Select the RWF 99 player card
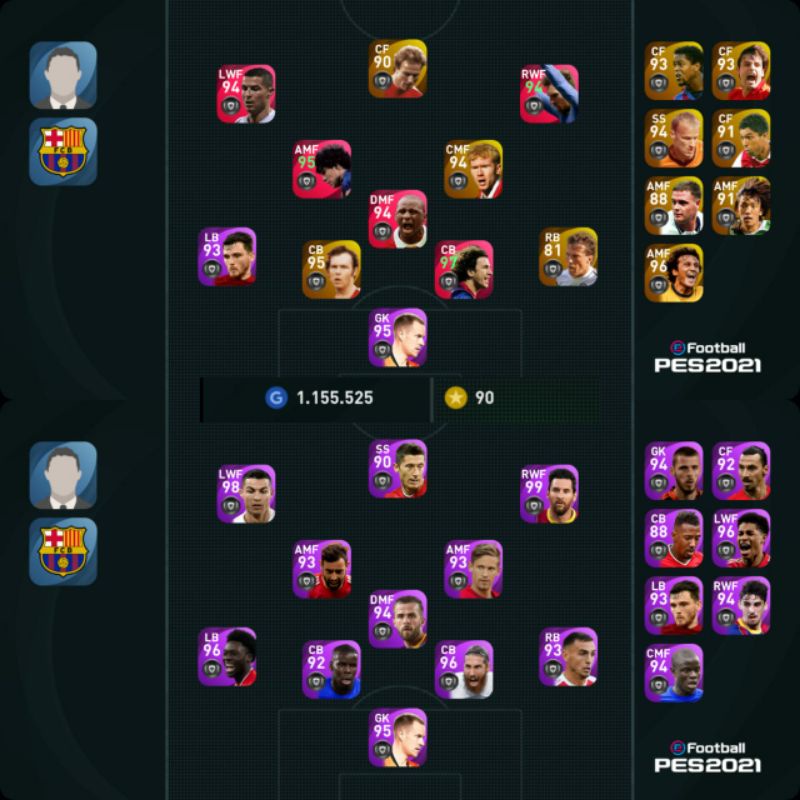 549,494
